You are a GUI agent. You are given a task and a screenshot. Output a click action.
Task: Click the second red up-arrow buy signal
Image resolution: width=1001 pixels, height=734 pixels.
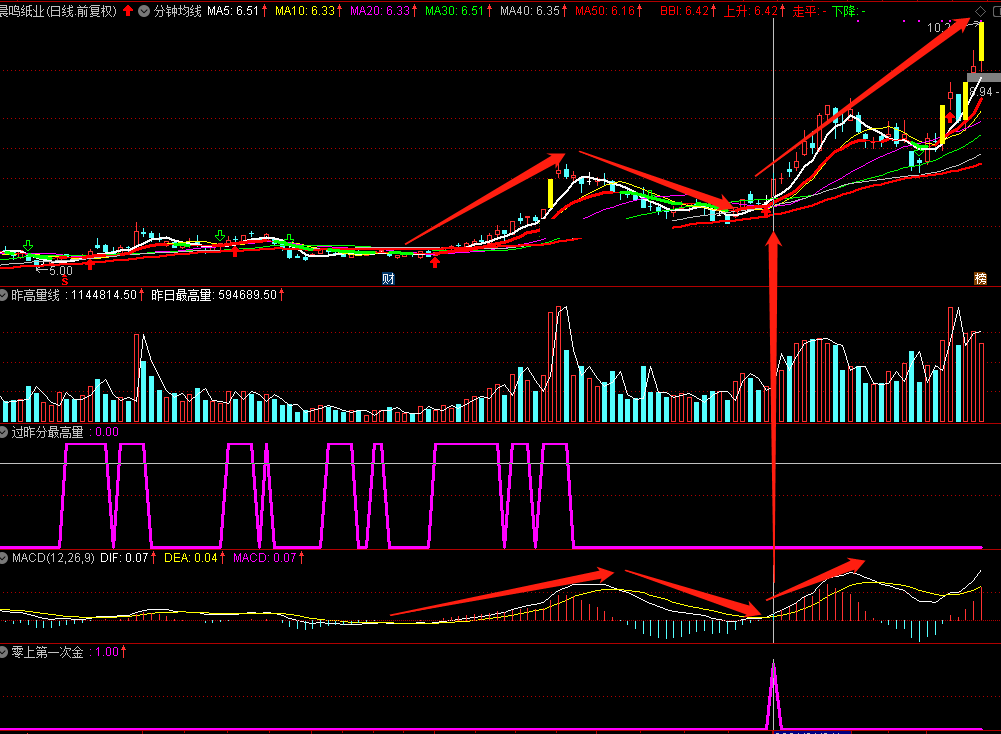pos(236,252)
